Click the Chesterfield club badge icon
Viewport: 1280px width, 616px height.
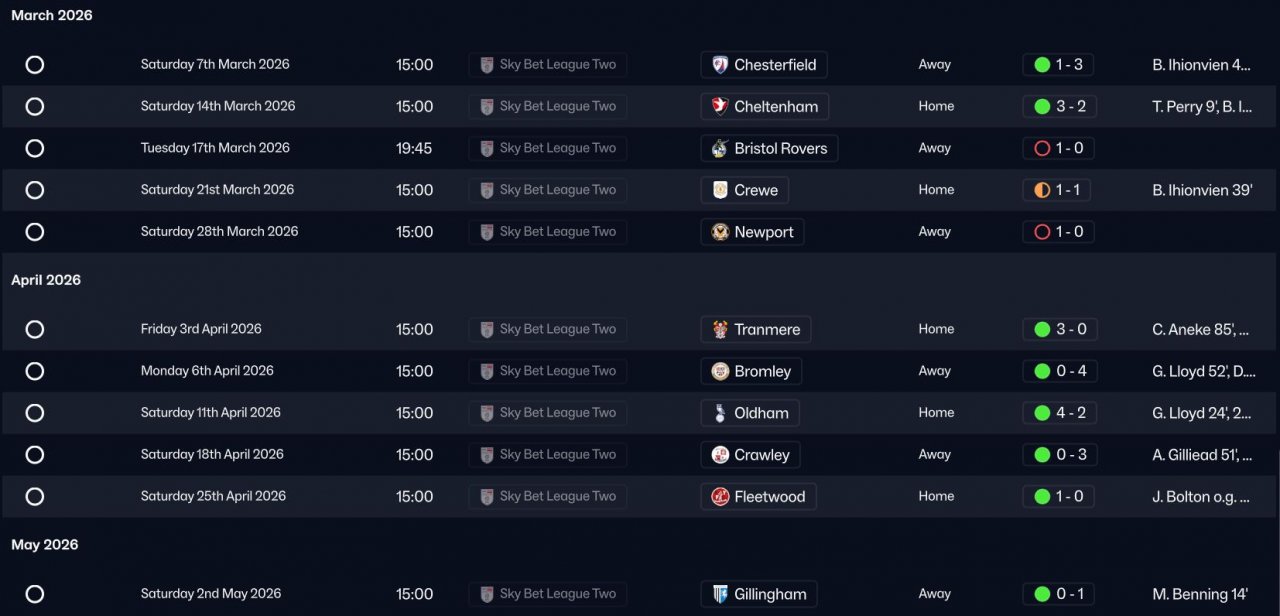[719, 65]
